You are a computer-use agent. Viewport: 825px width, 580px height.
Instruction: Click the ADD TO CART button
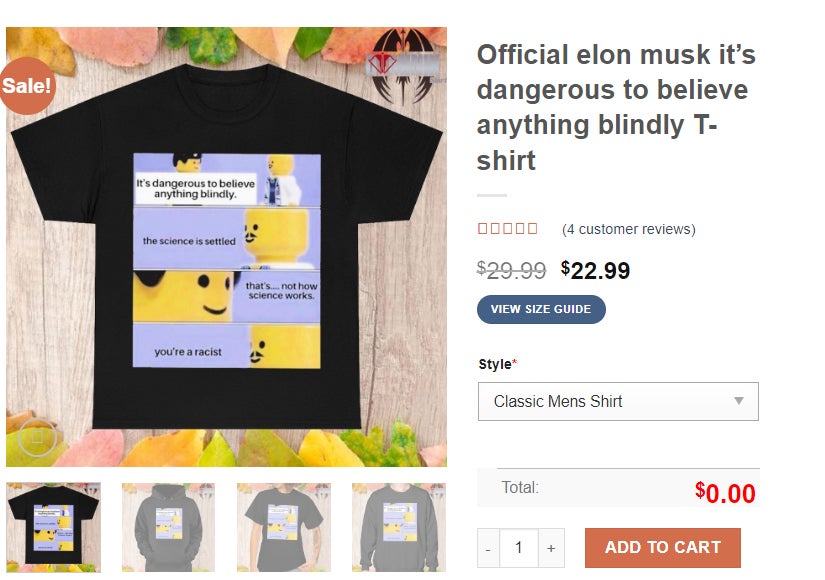tap(662, 548)
